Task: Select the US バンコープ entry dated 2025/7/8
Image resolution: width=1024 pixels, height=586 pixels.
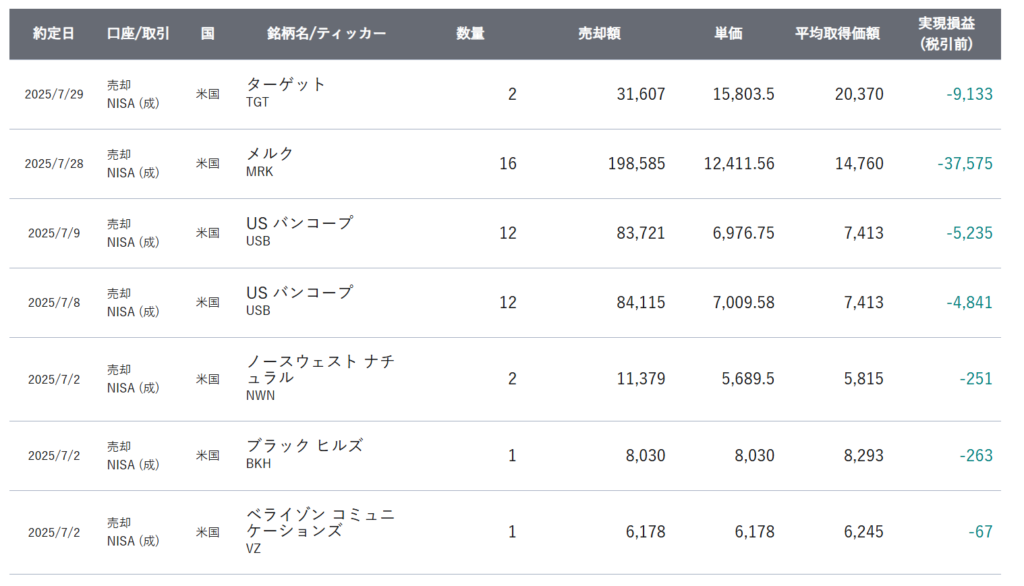Action: click(x=299, y=292)
